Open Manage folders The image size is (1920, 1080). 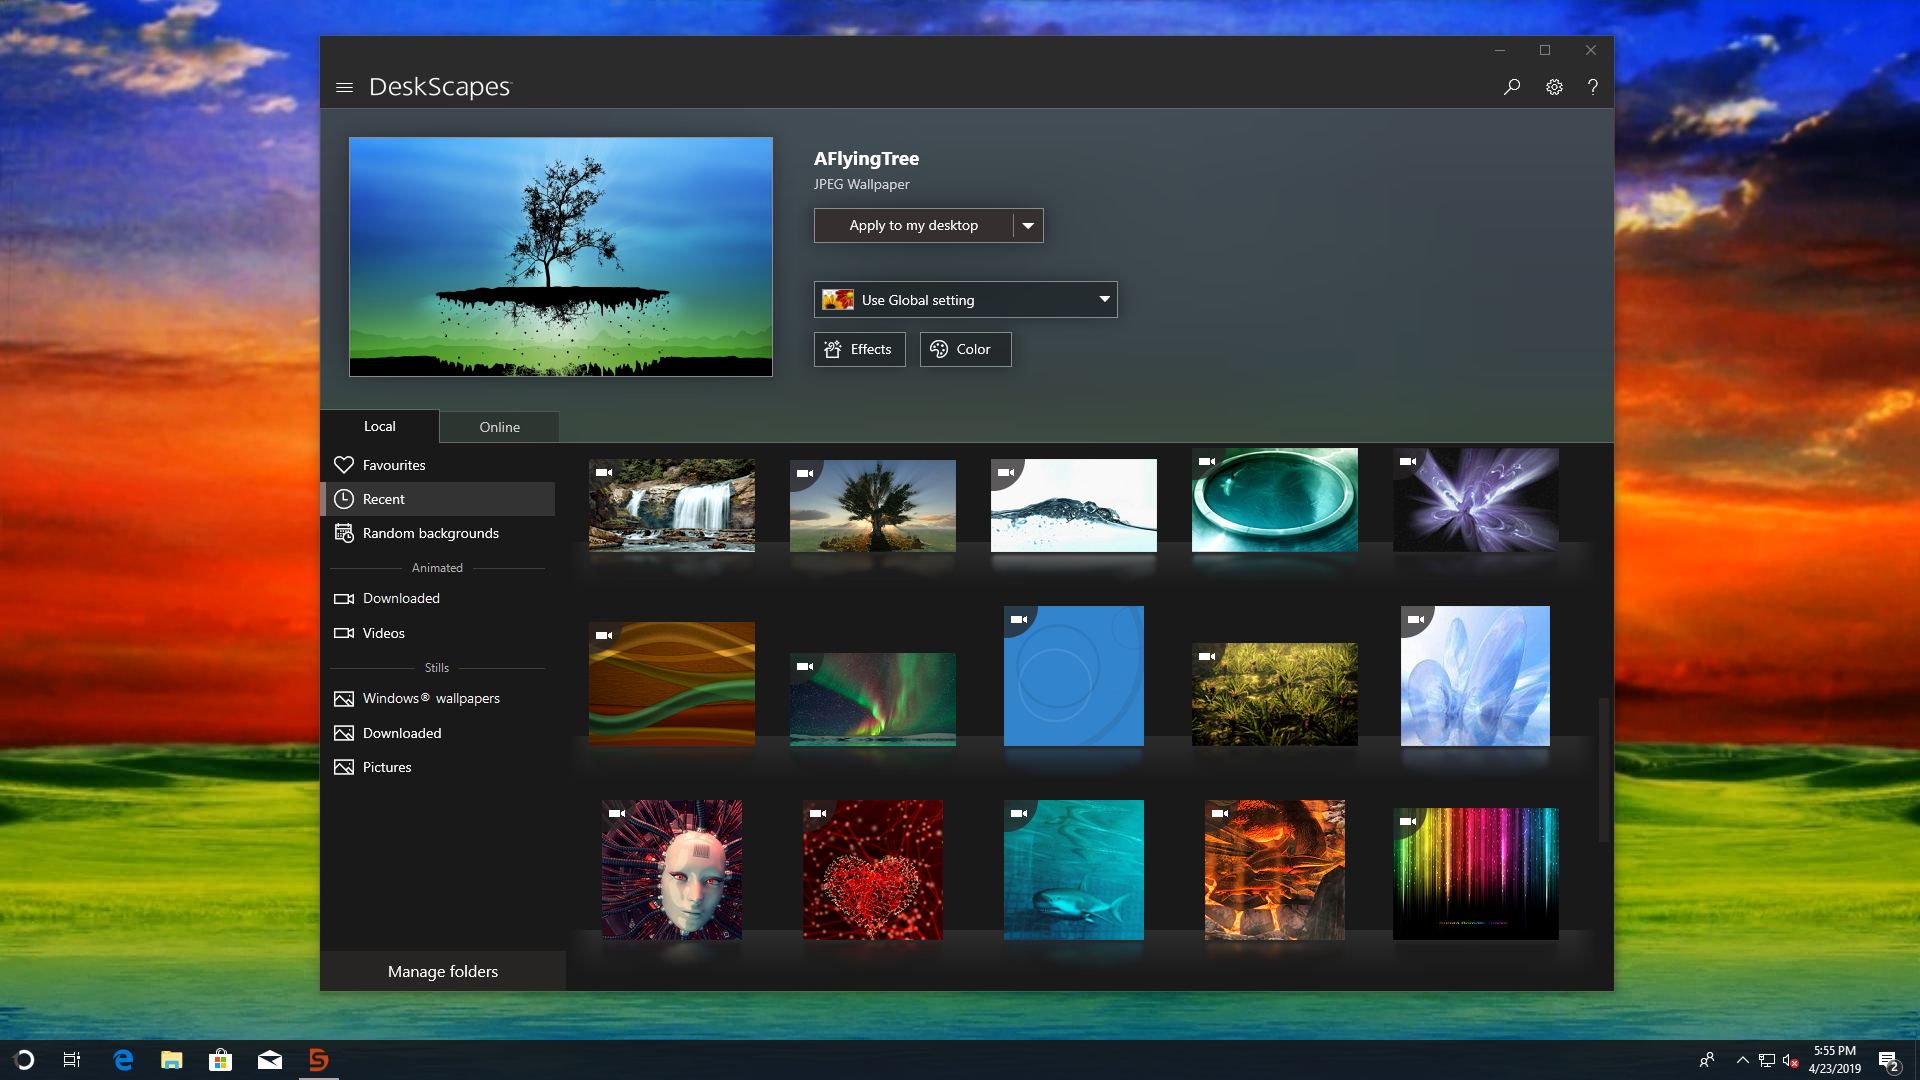pyautogui.click(x=442, y=971)
